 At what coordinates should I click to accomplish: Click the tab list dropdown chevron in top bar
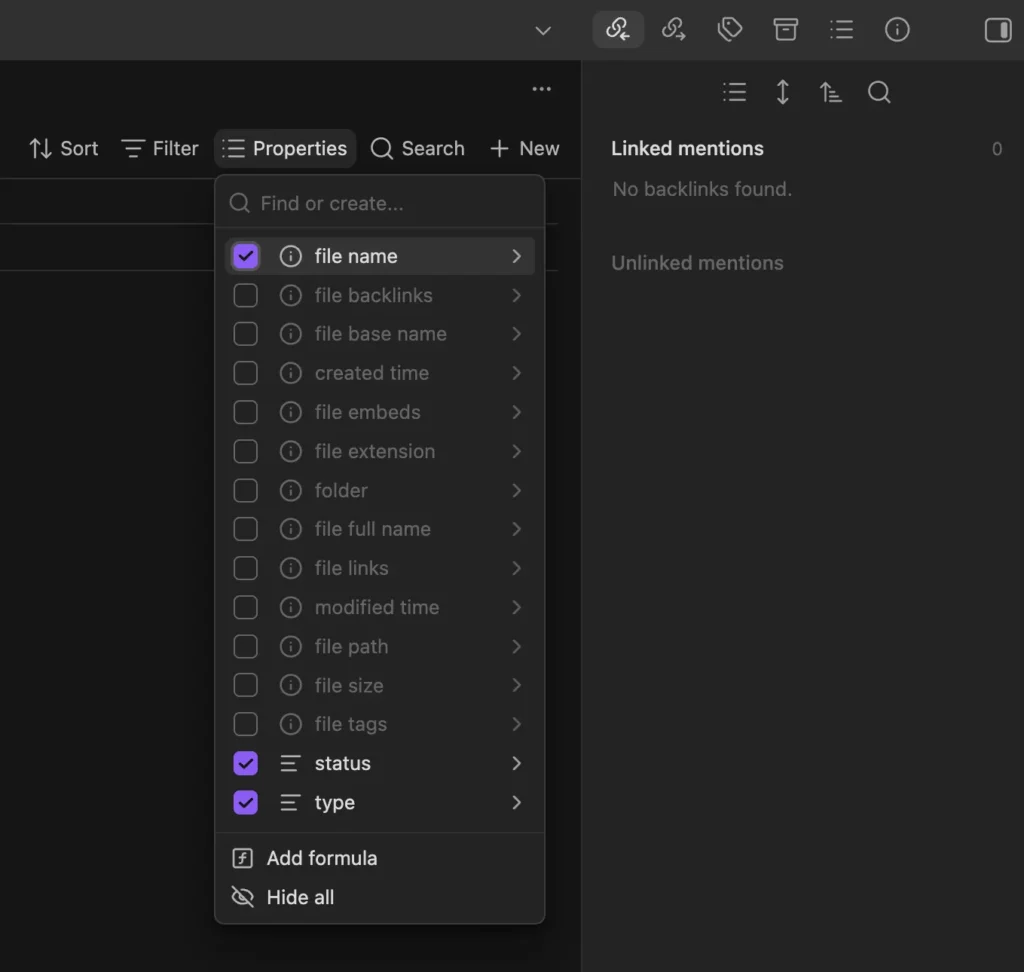543,31
